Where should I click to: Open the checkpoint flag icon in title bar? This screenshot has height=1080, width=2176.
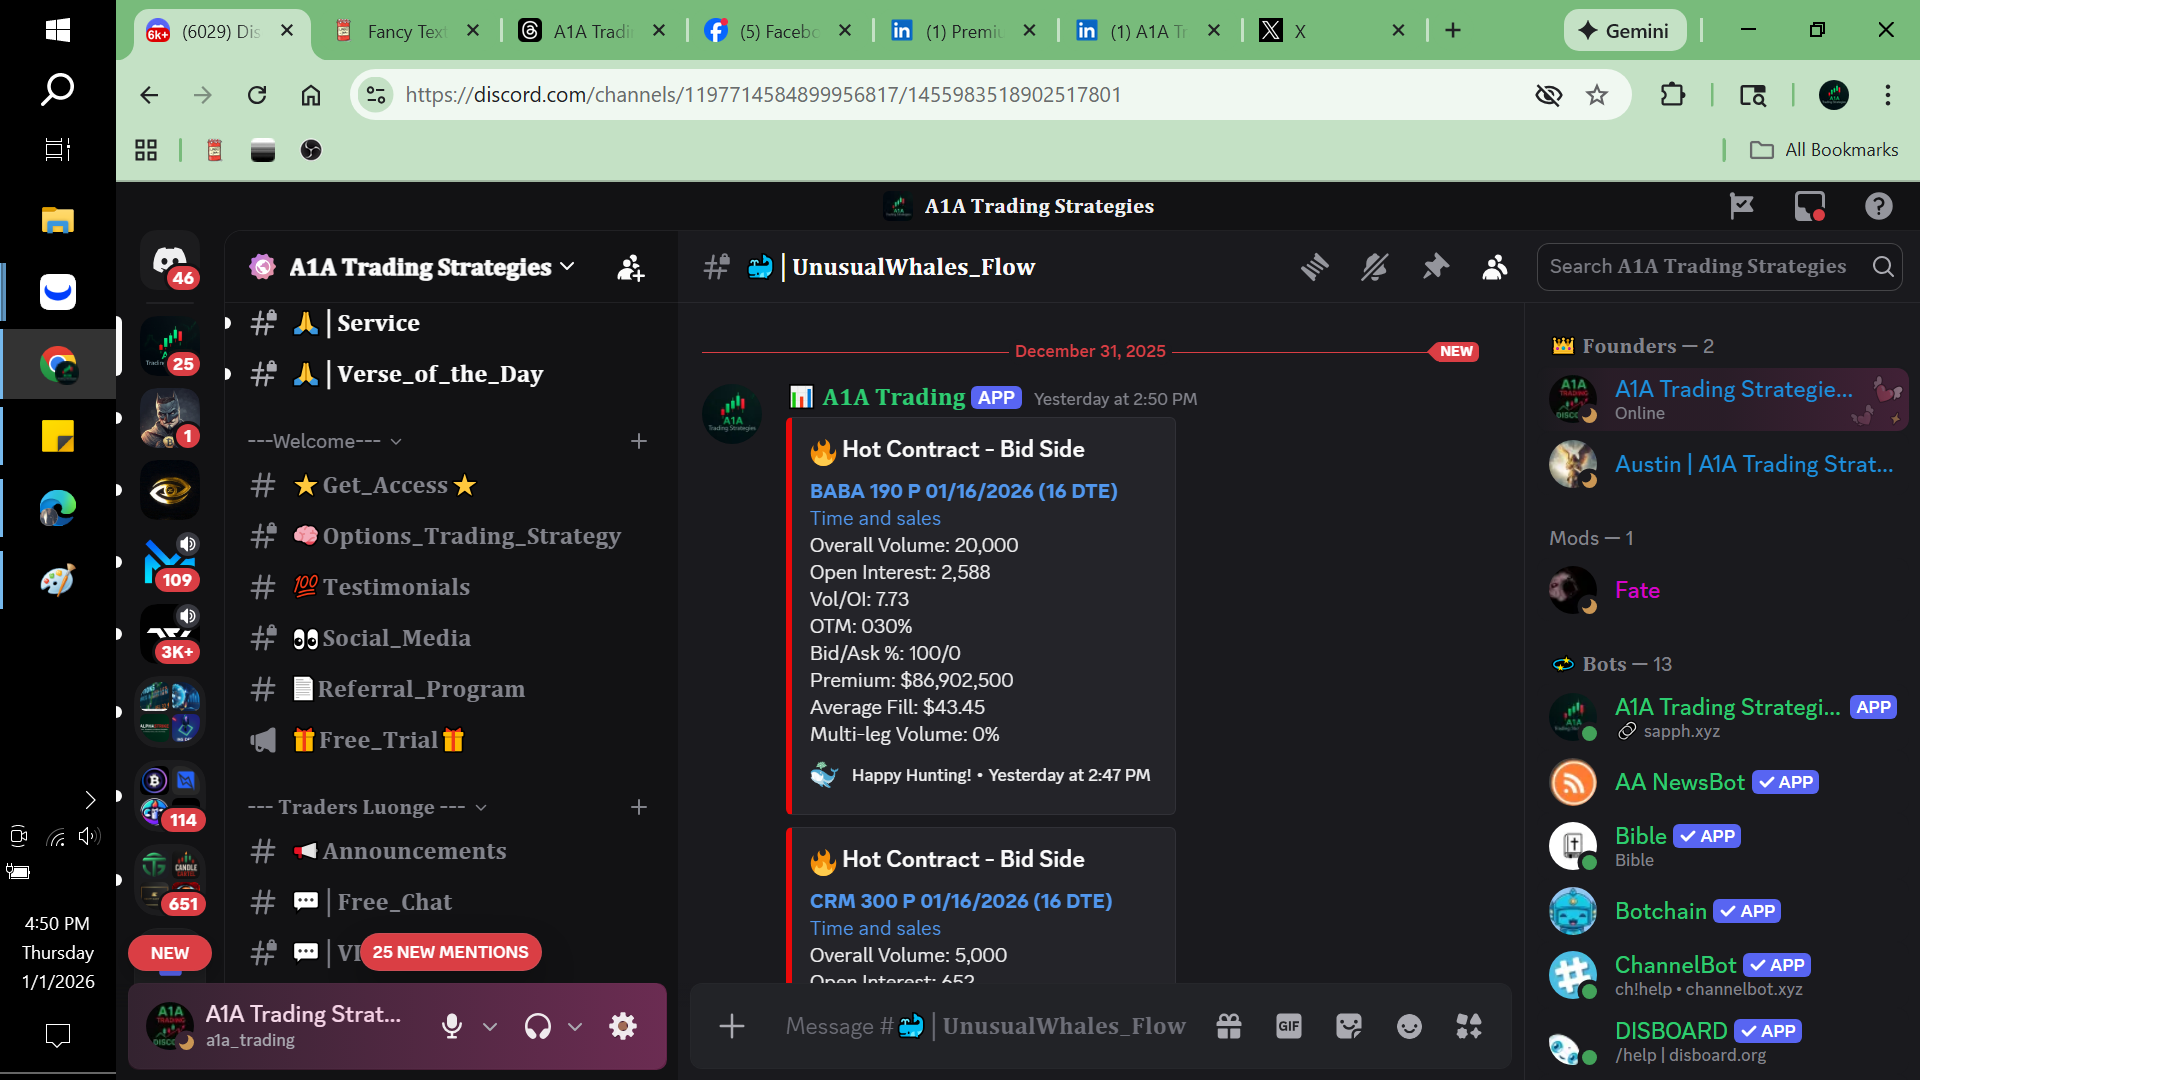click(1742, 206)
